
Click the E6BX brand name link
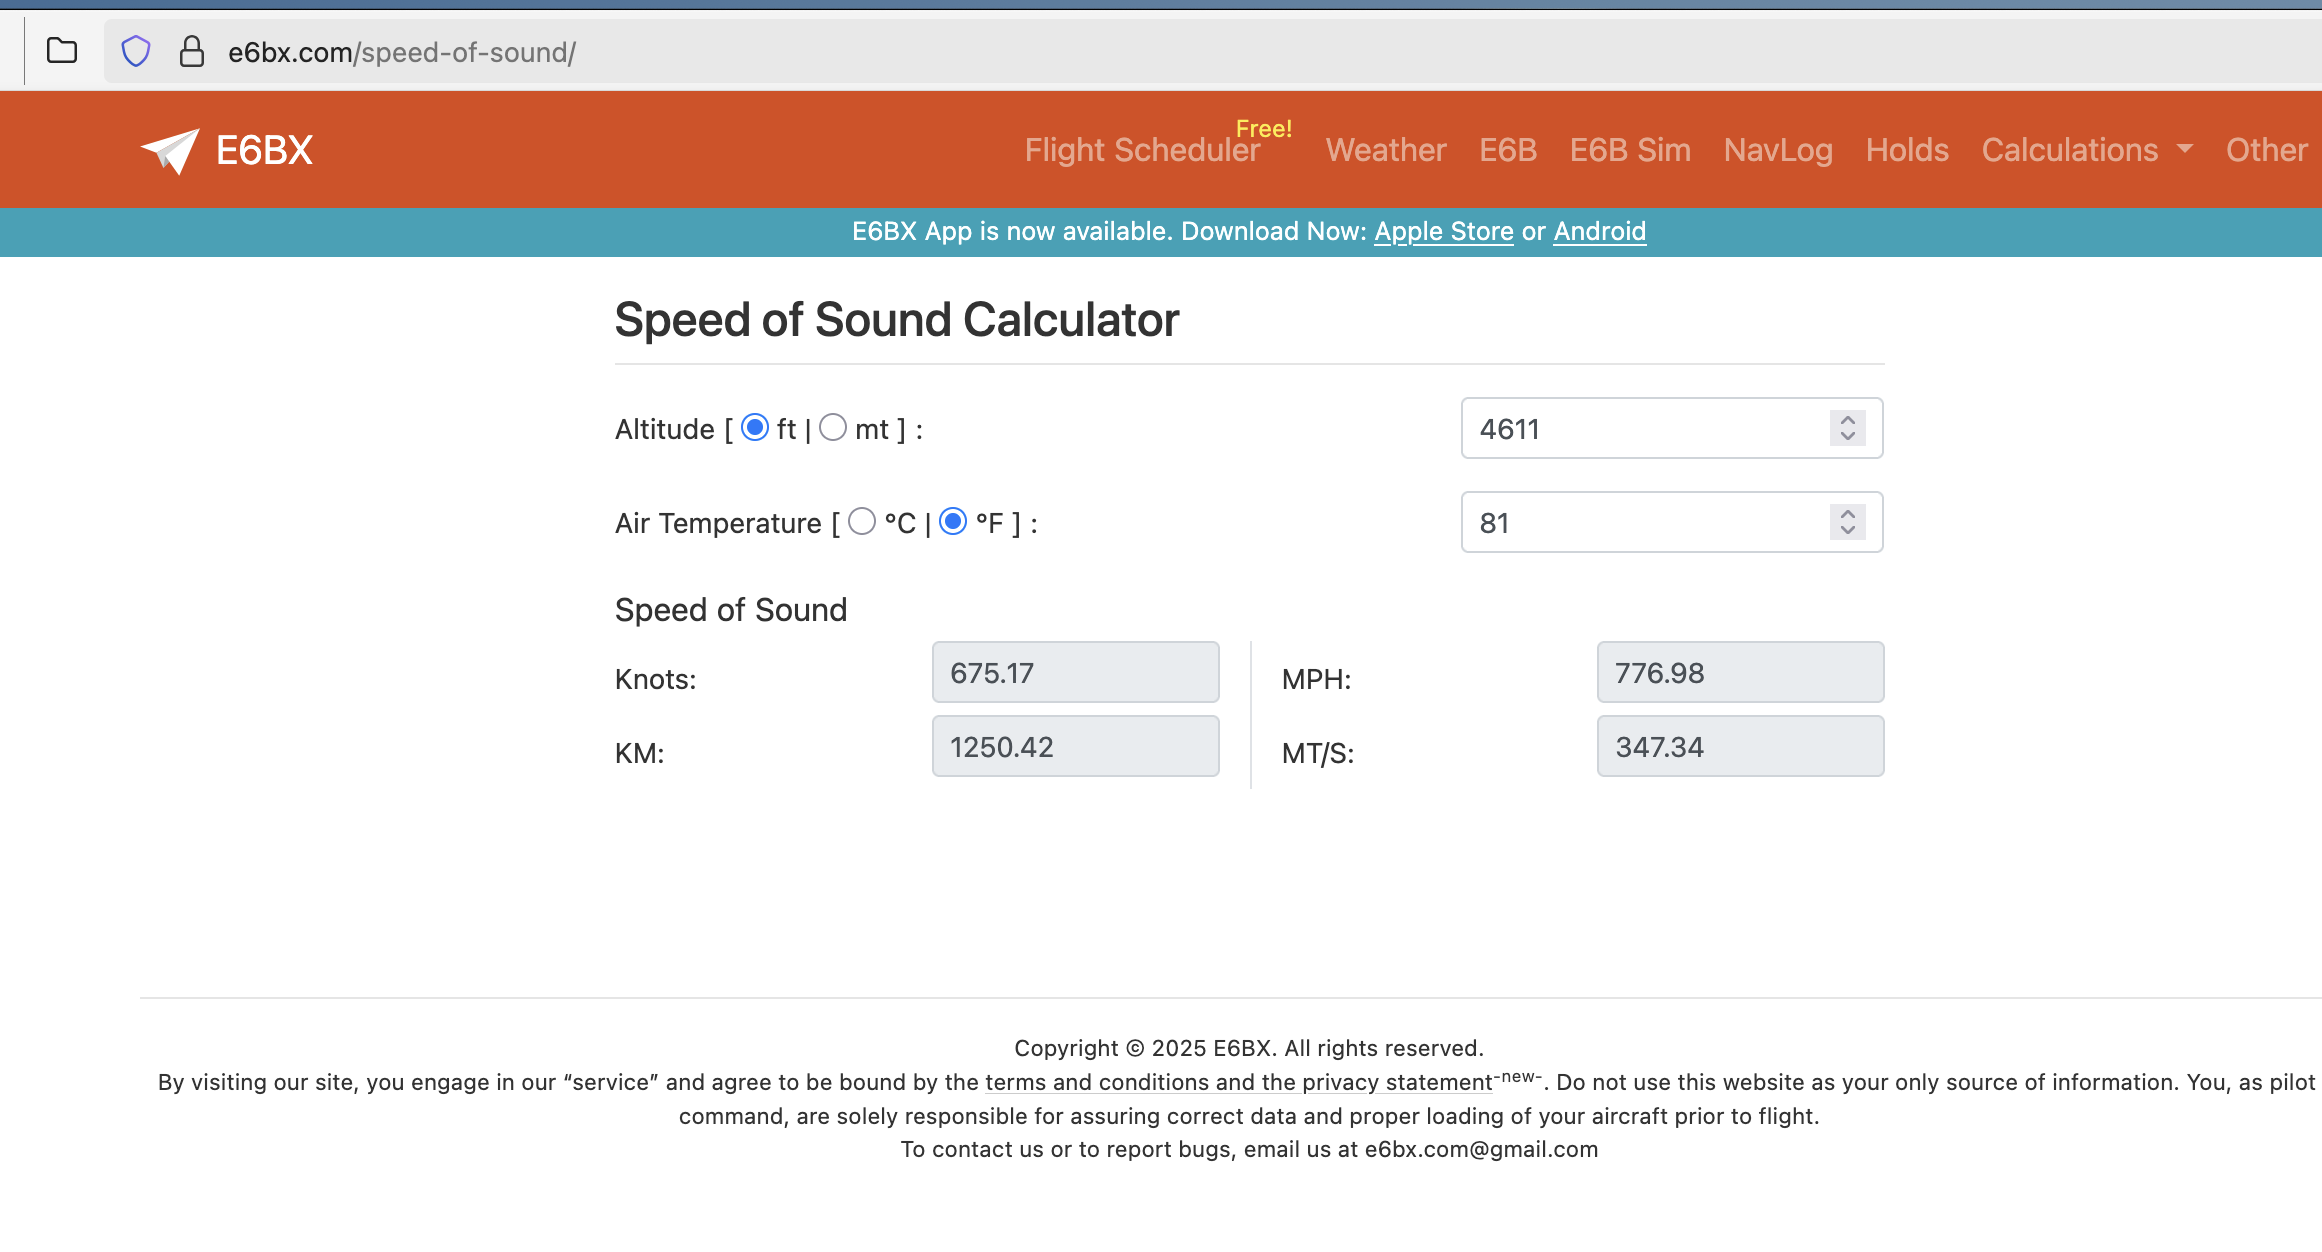[265, 151]
